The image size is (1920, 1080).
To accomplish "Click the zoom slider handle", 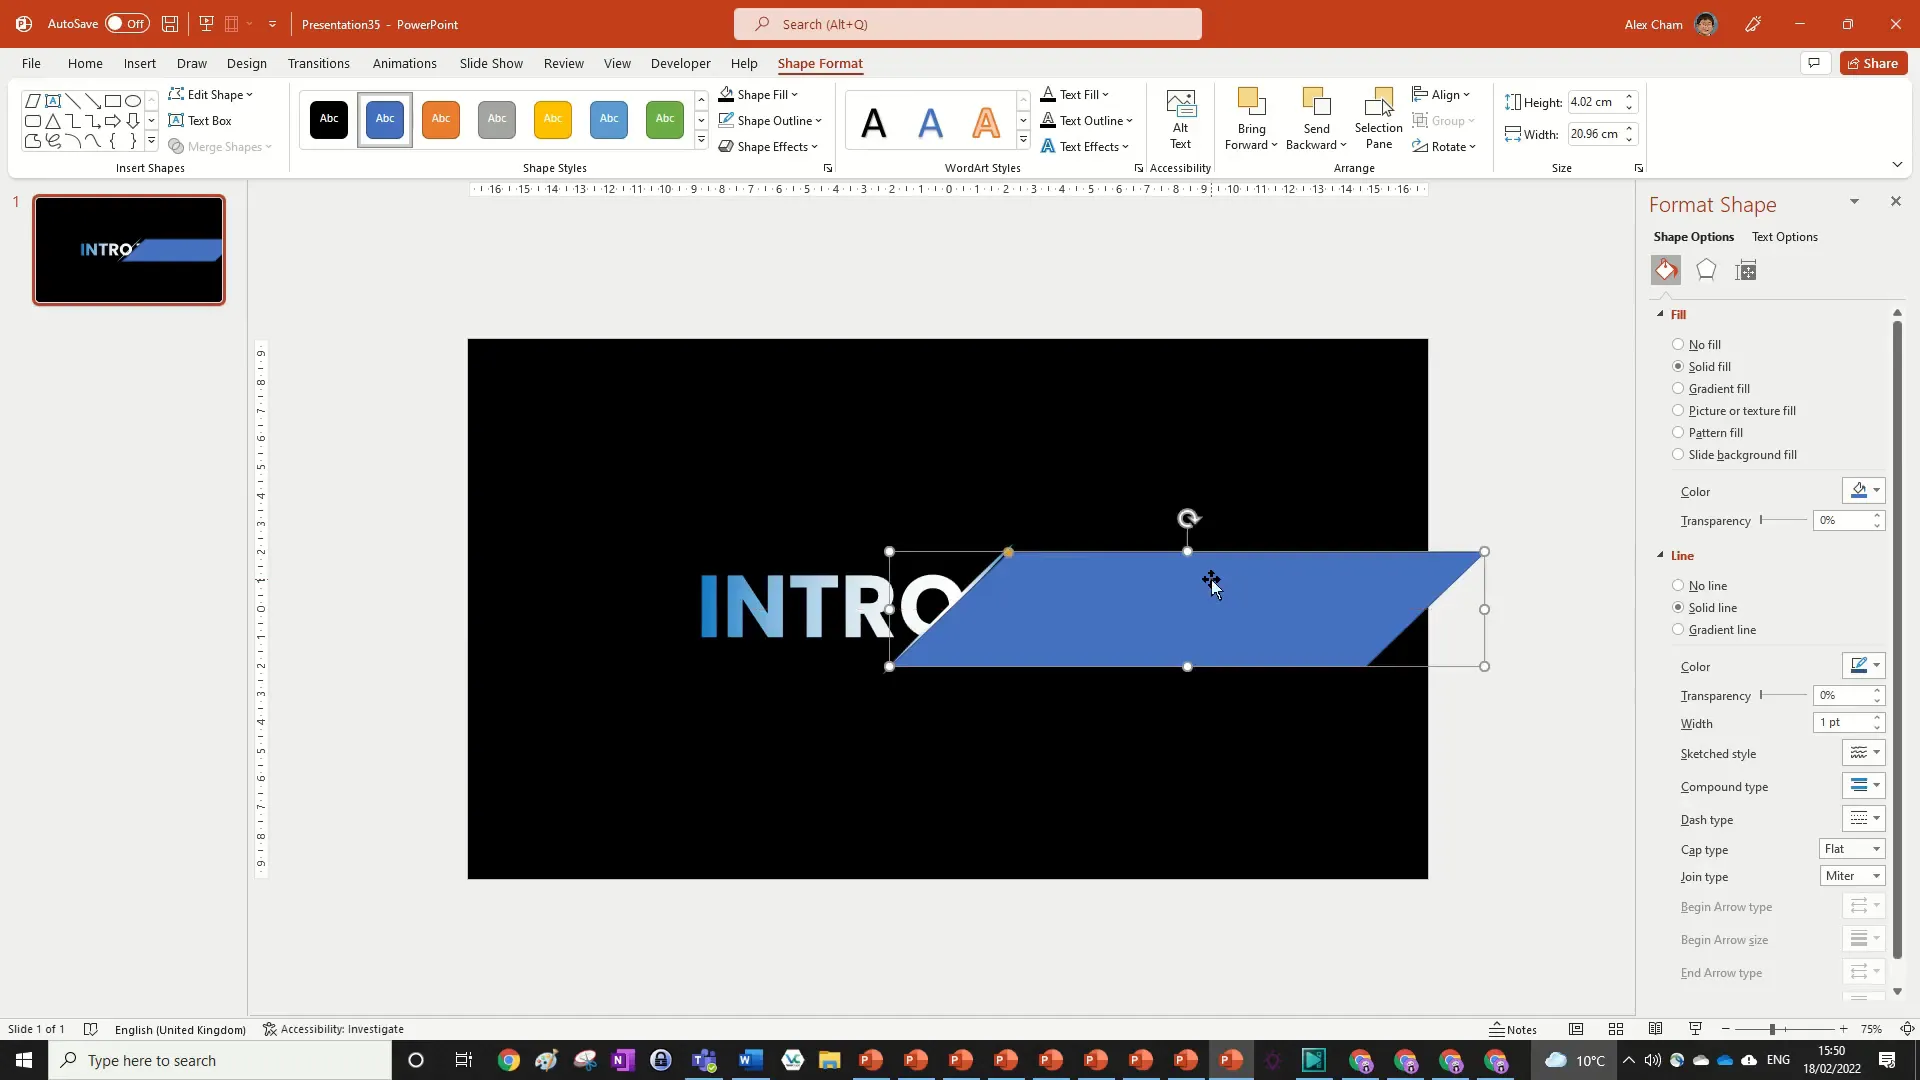I will coord(1772,1029).
